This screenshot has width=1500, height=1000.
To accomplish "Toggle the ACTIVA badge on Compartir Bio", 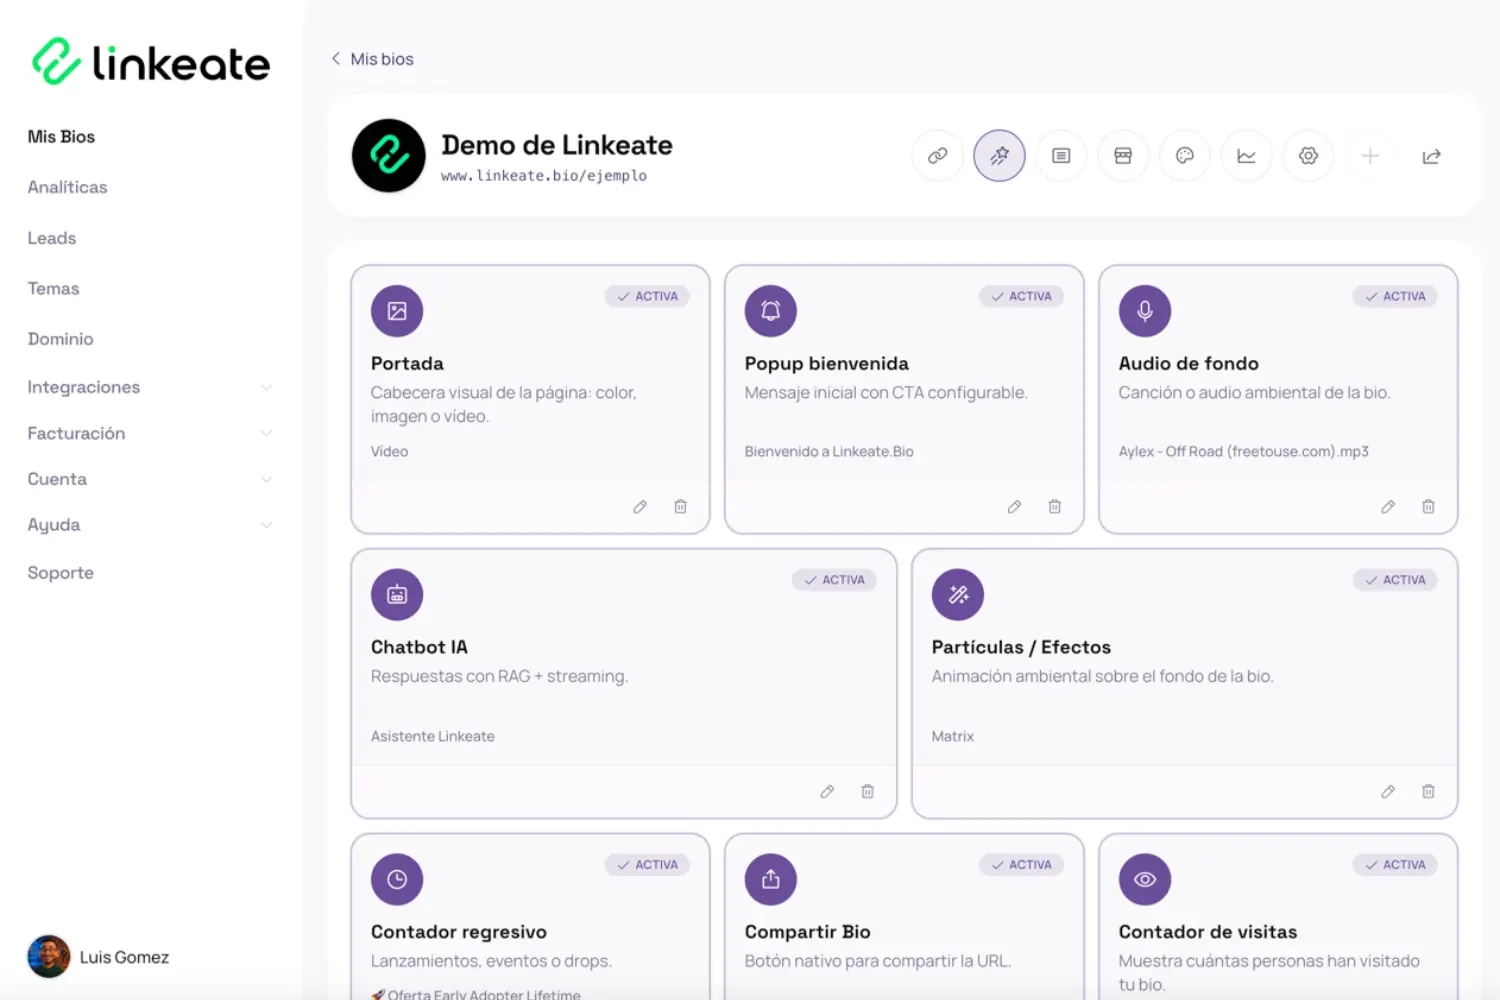I will pos(1021,865).
